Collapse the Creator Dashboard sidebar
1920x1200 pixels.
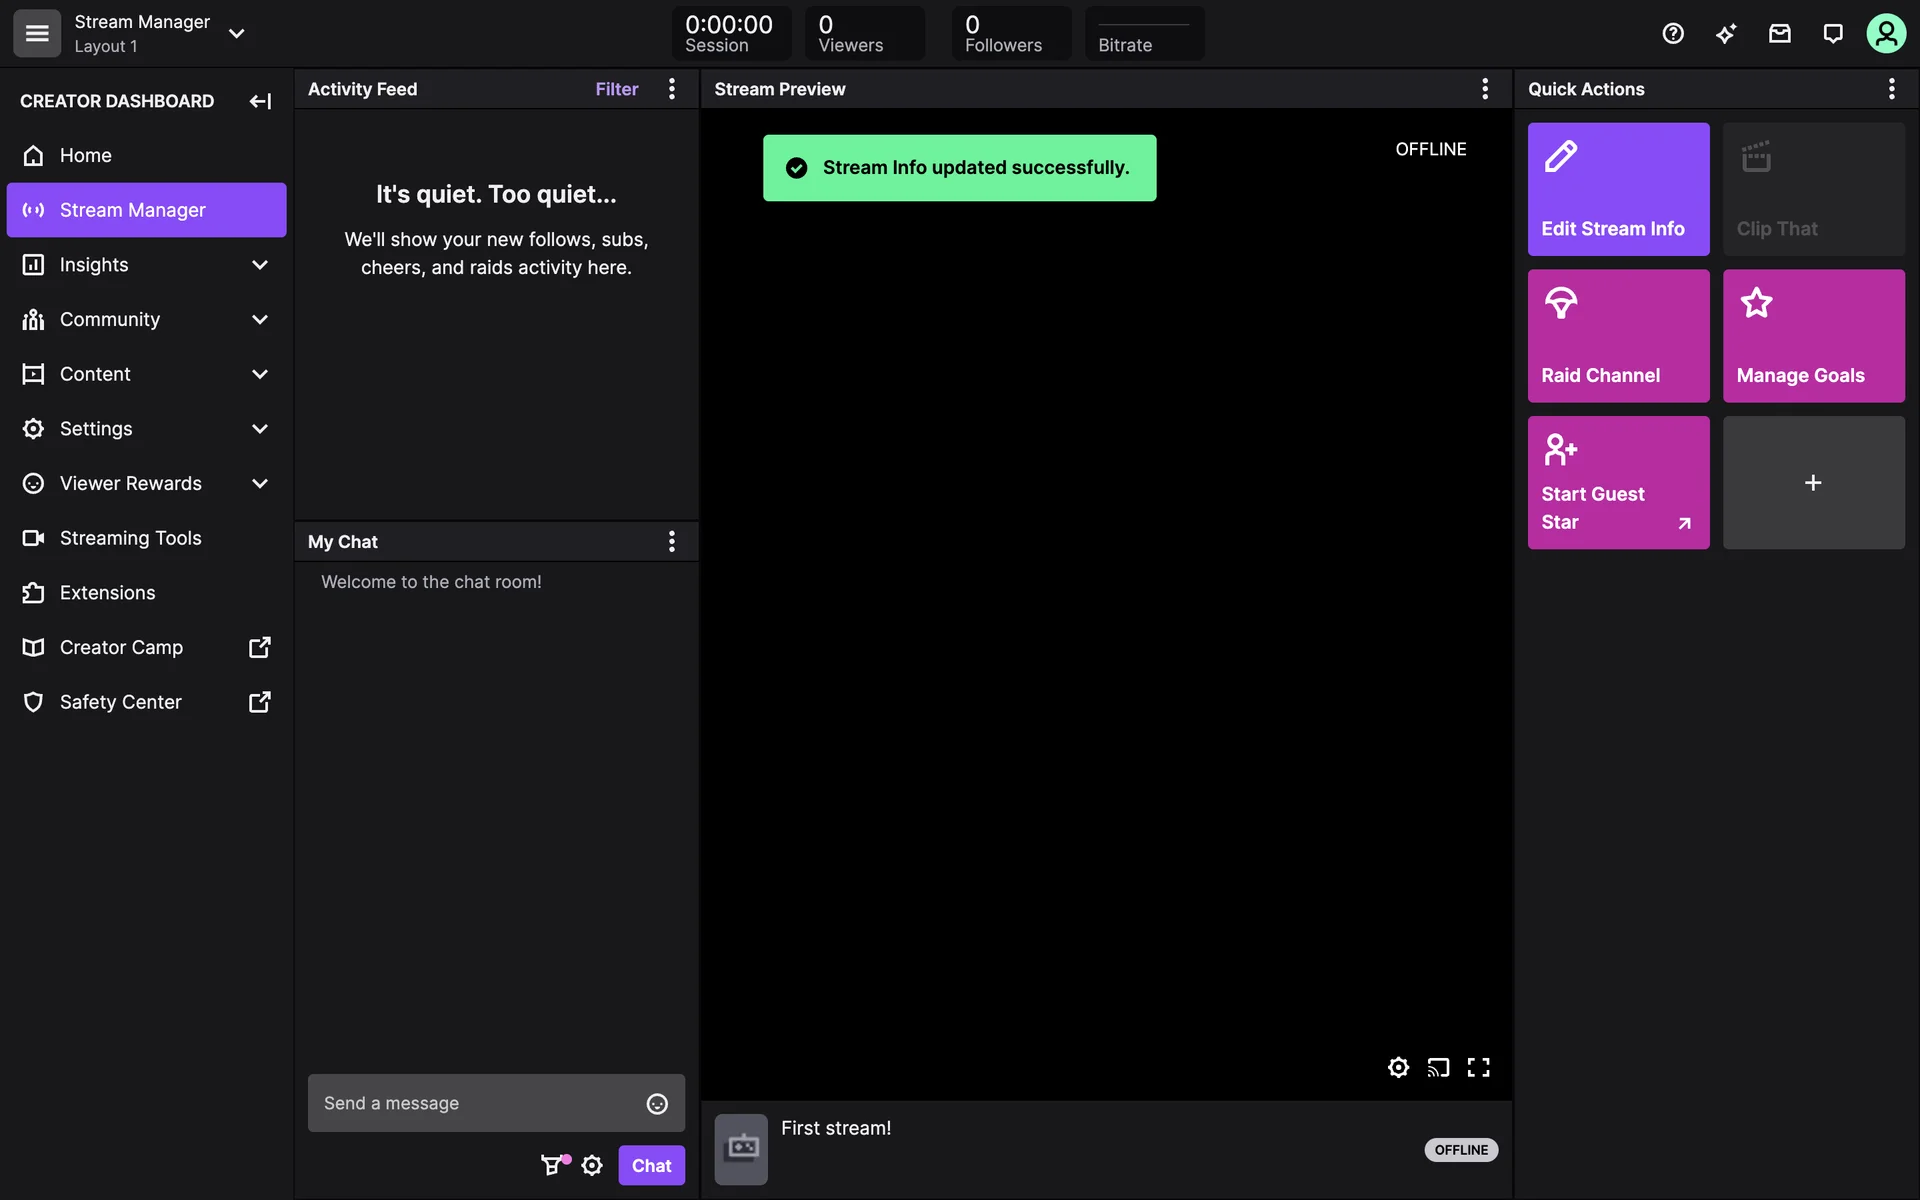260,101
